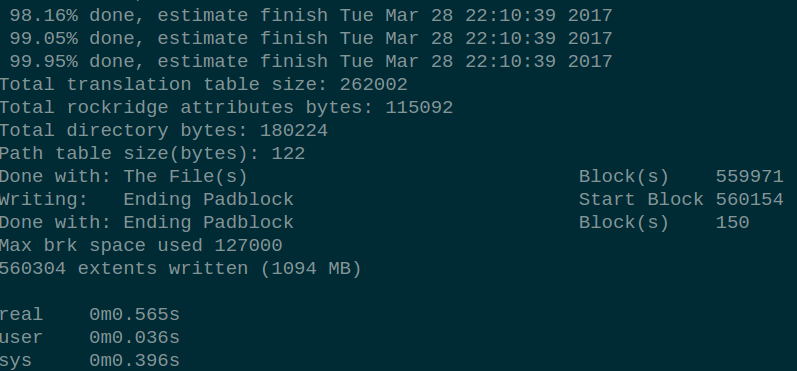Click the Block(s) count 559971
Viewport: 797px width, 371px height.
pyautogui.click(x=750, y=176)
